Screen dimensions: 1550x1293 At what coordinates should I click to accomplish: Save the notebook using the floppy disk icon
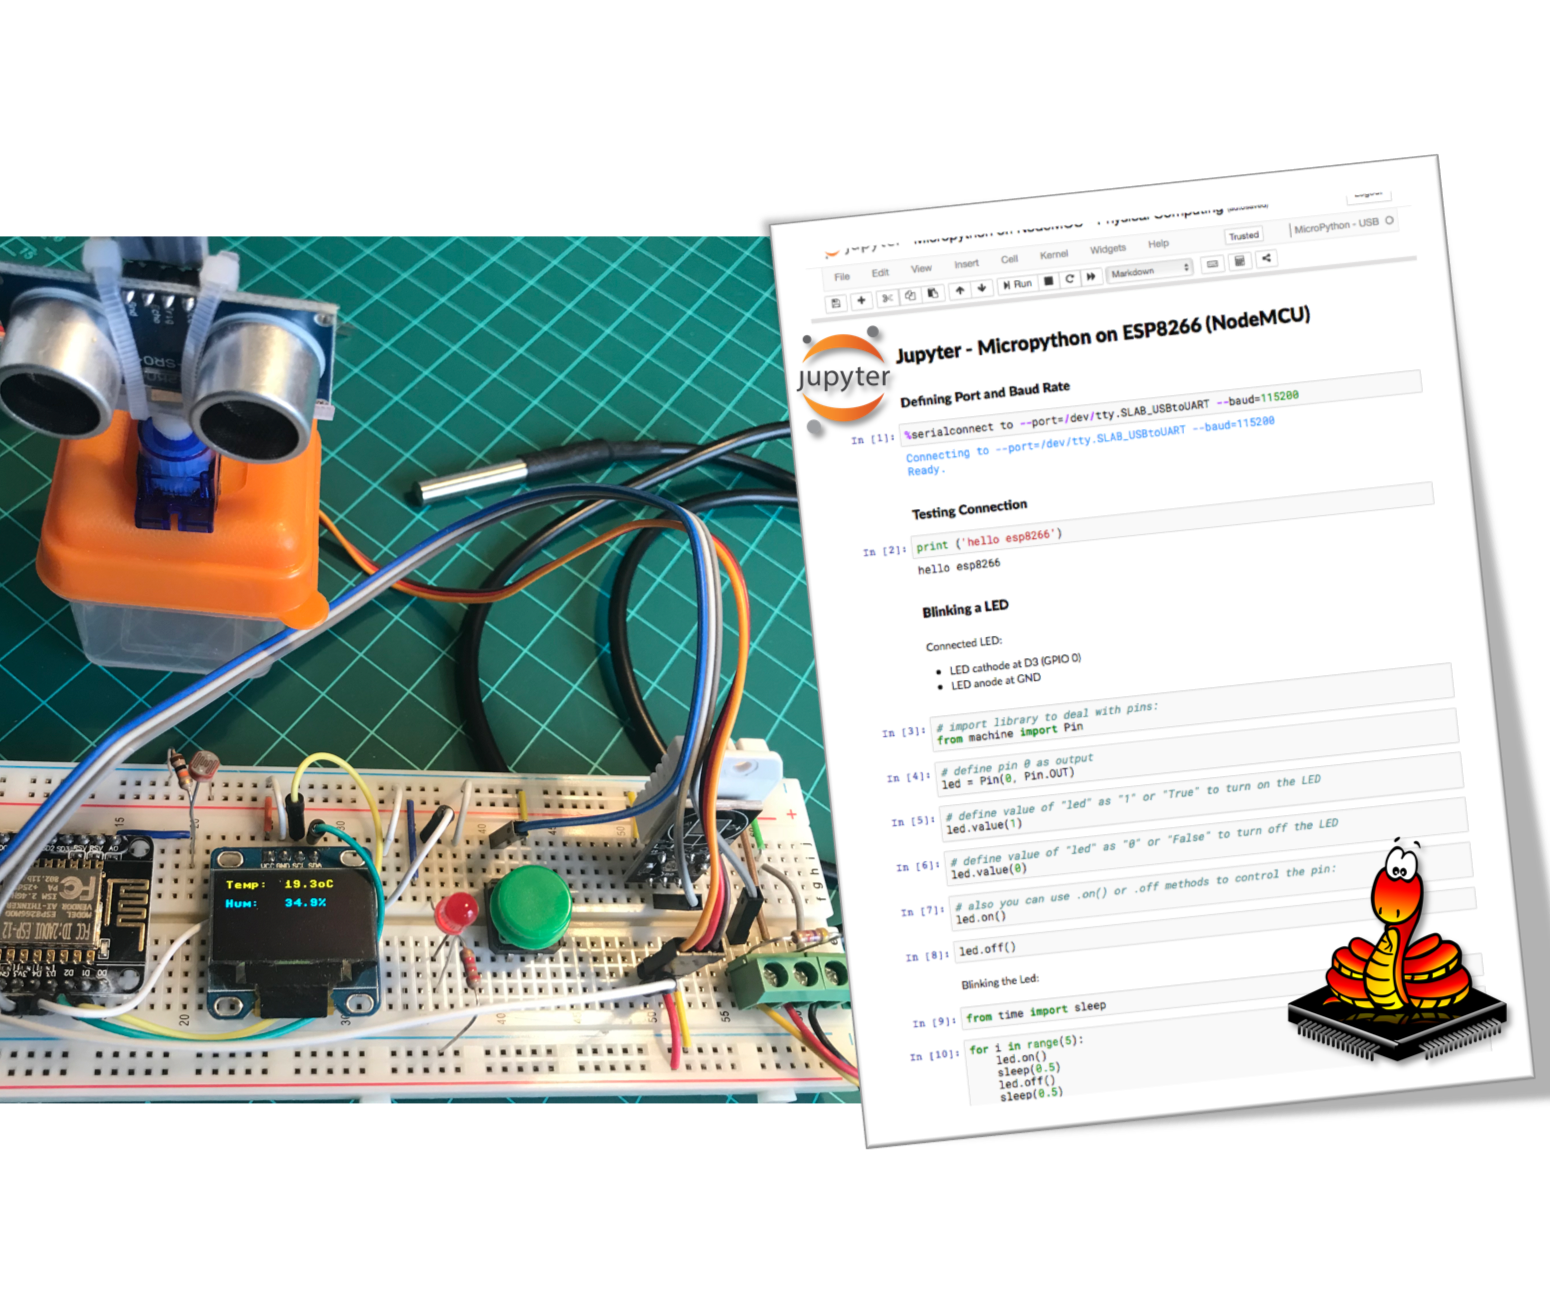[836, 303]
